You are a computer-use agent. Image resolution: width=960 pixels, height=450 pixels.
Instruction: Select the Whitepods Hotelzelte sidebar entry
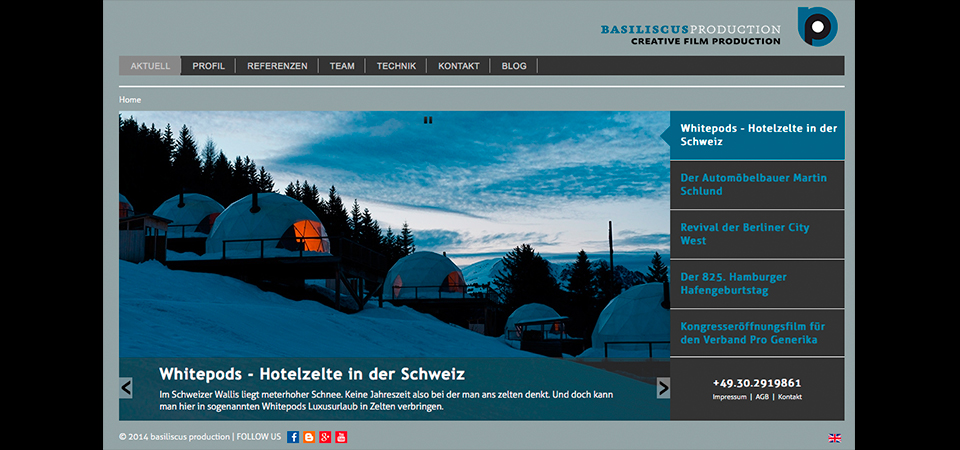[x=757, y=135]
